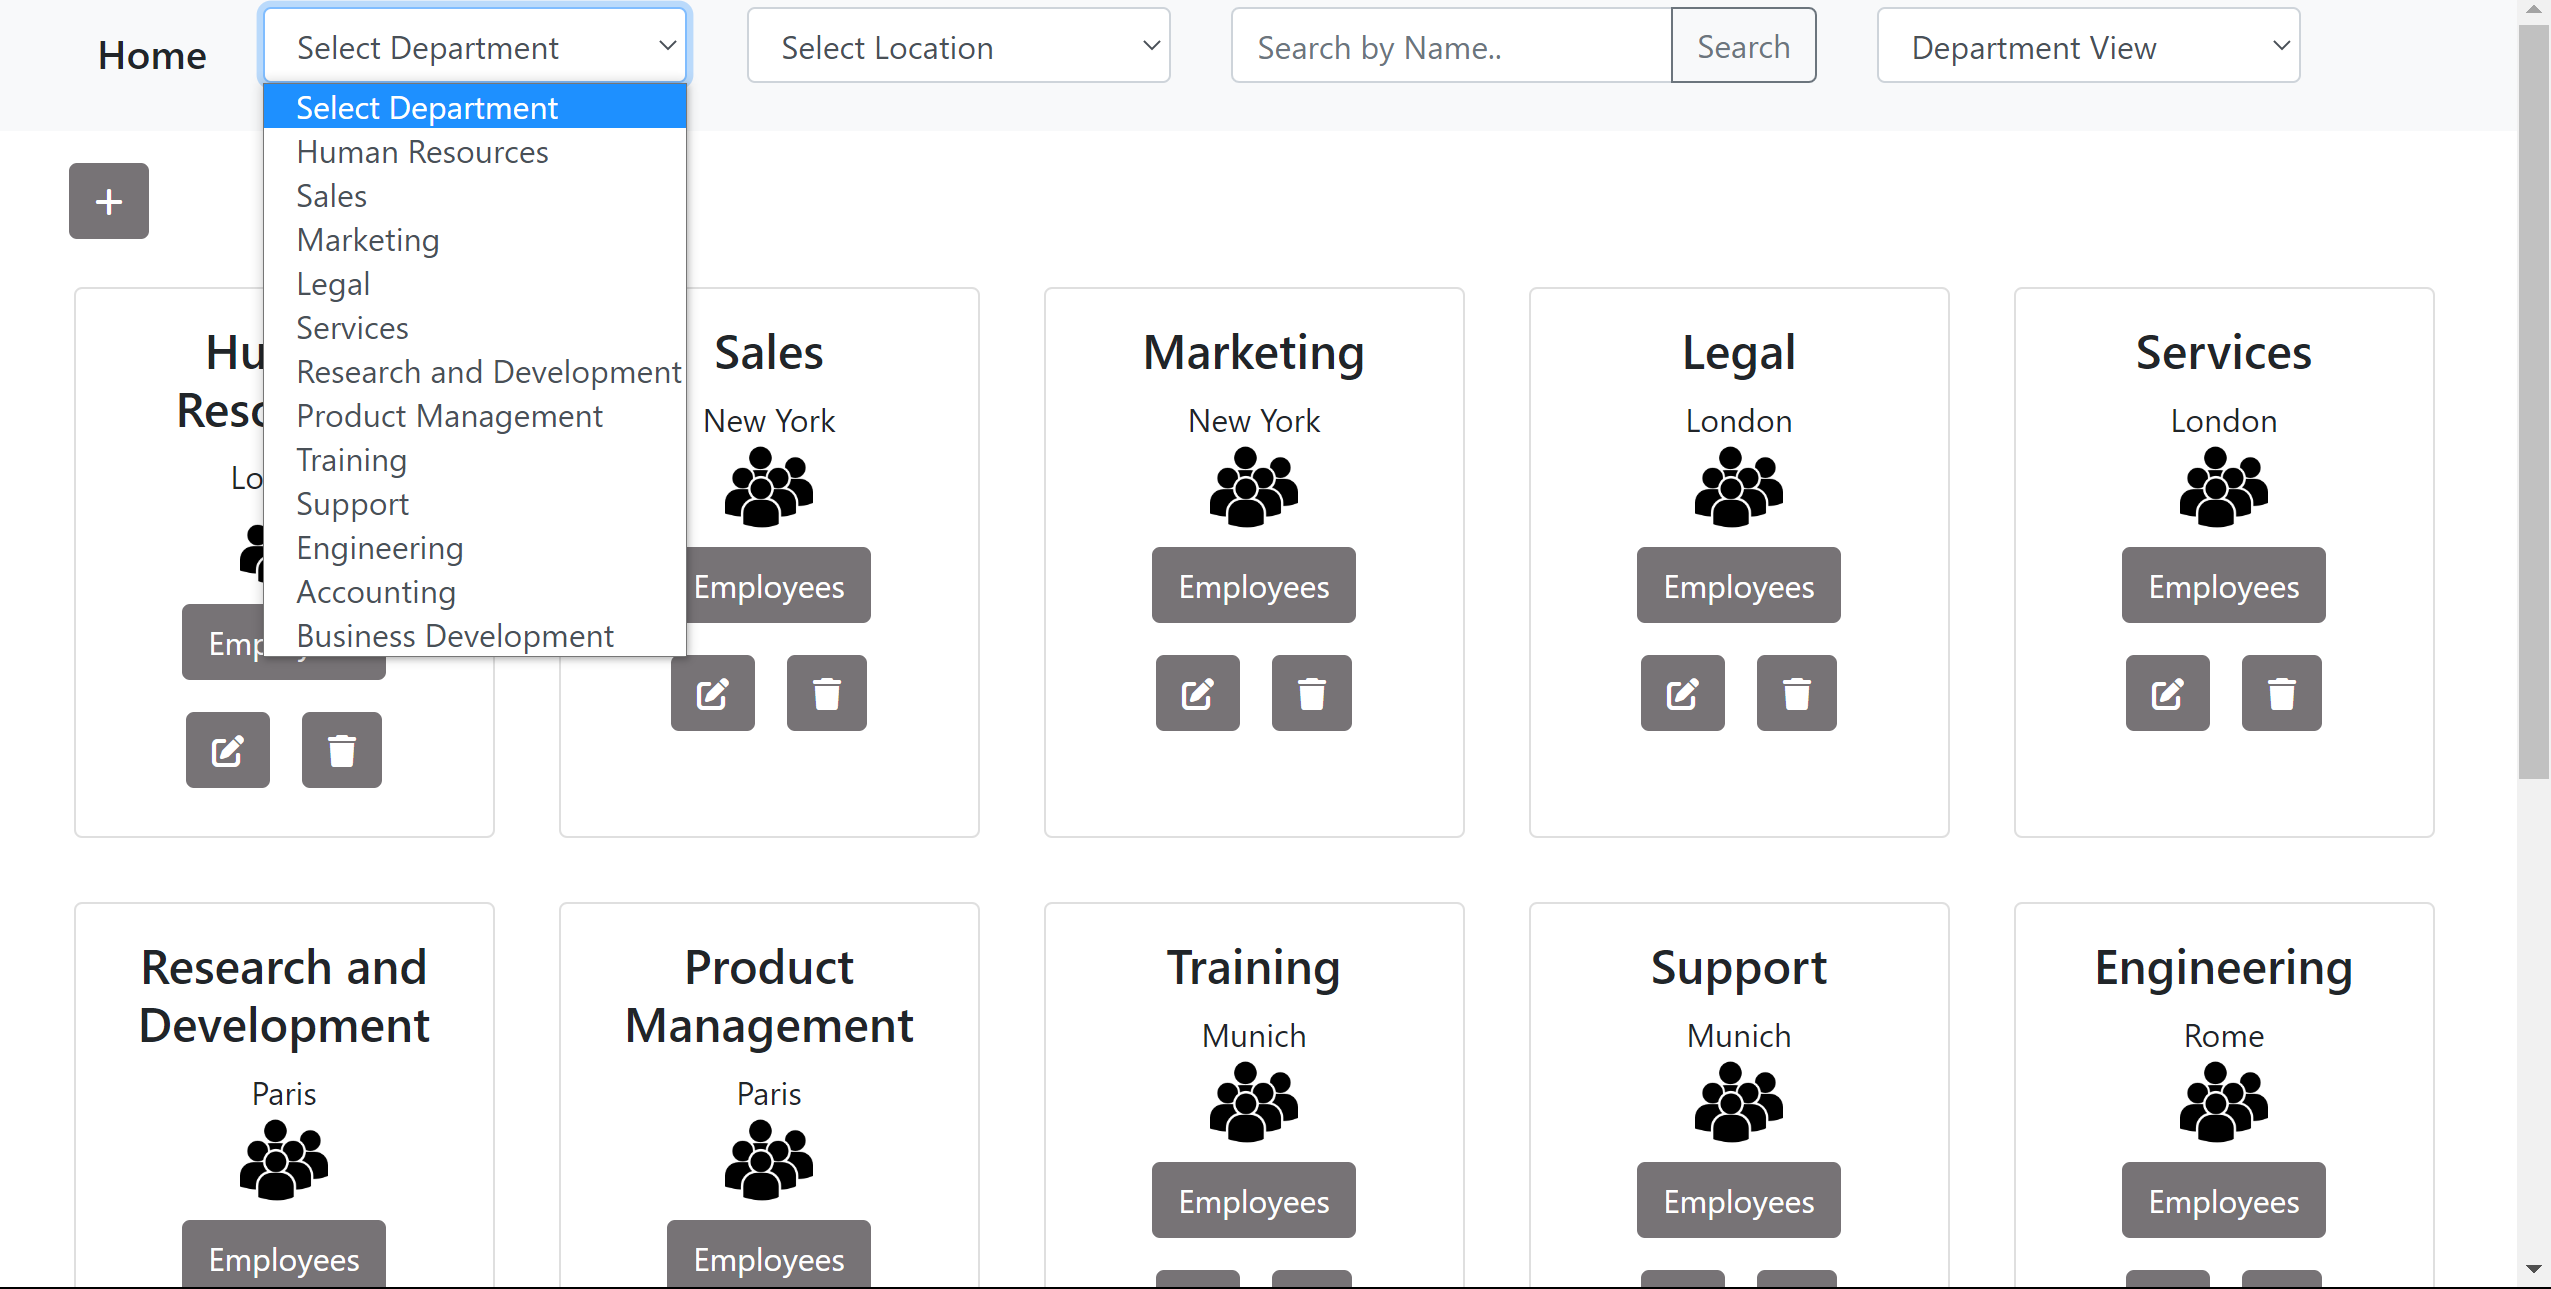Delete the Sales department via trash icon
The image size is (2551, 1289).
point(826,693)
